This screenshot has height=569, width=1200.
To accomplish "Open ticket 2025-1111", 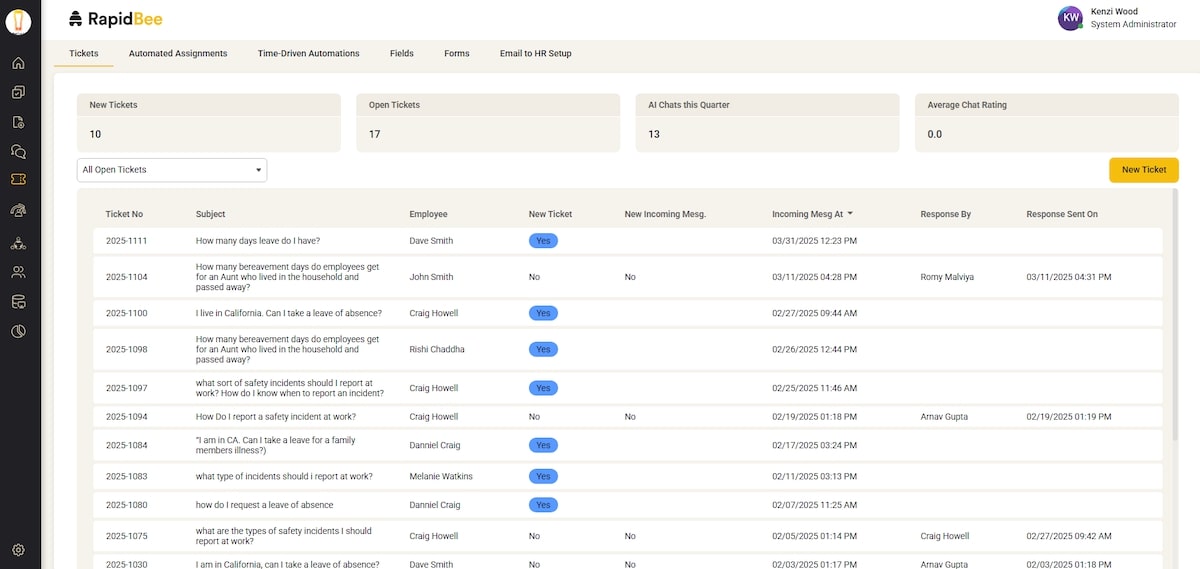I will 126,241.
